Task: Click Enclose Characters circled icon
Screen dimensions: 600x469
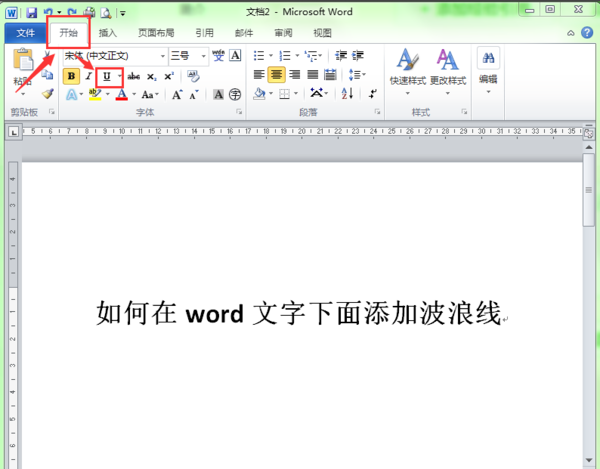Action: pos(235,94)
